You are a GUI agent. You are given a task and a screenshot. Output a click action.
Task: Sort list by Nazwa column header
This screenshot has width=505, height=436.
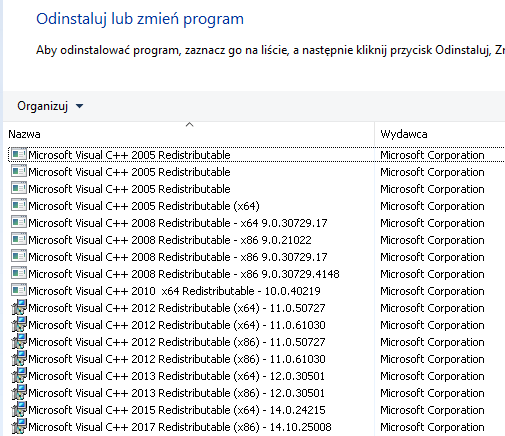coord(24,134)
